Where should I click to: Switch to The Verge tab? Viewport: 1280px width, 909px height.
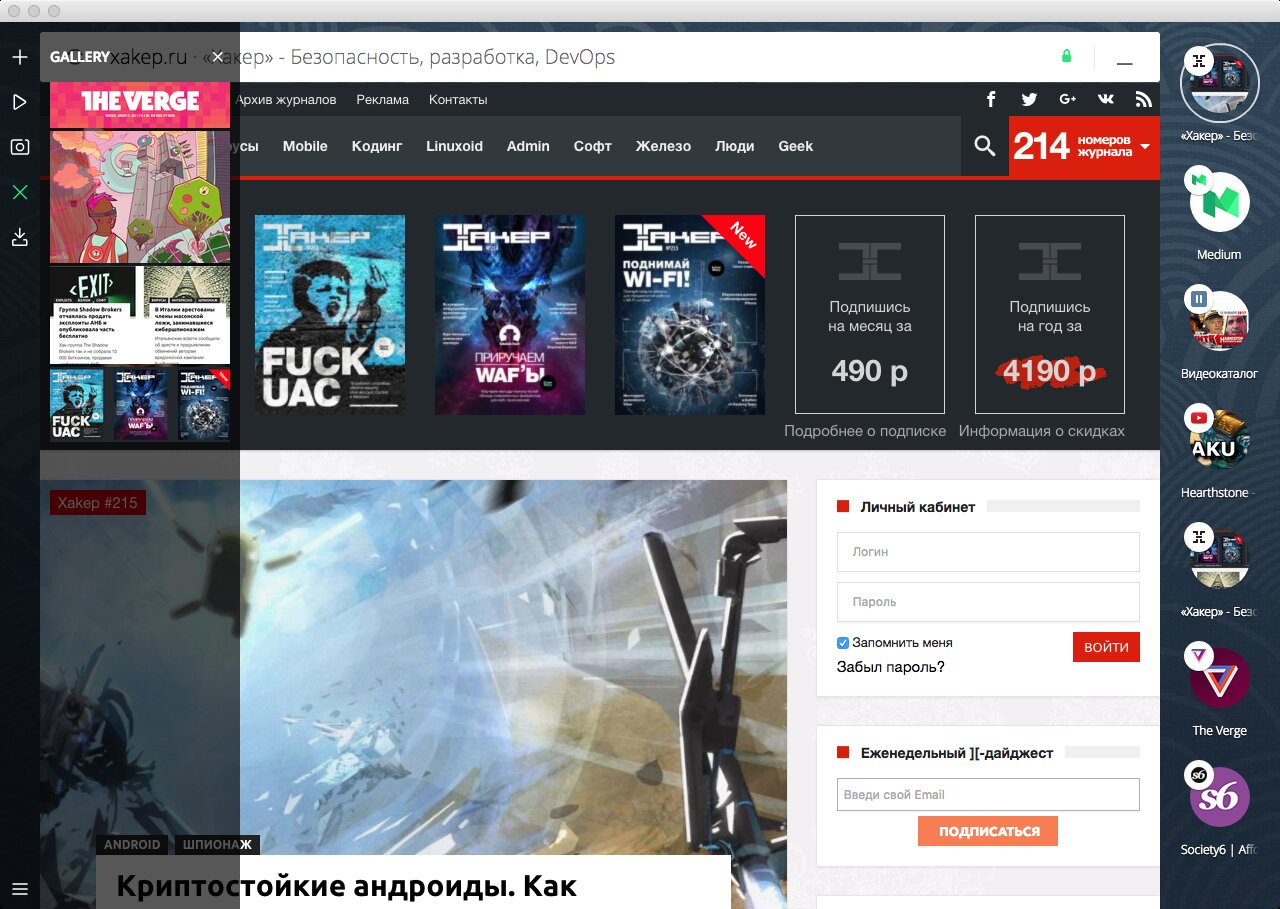1219,679
